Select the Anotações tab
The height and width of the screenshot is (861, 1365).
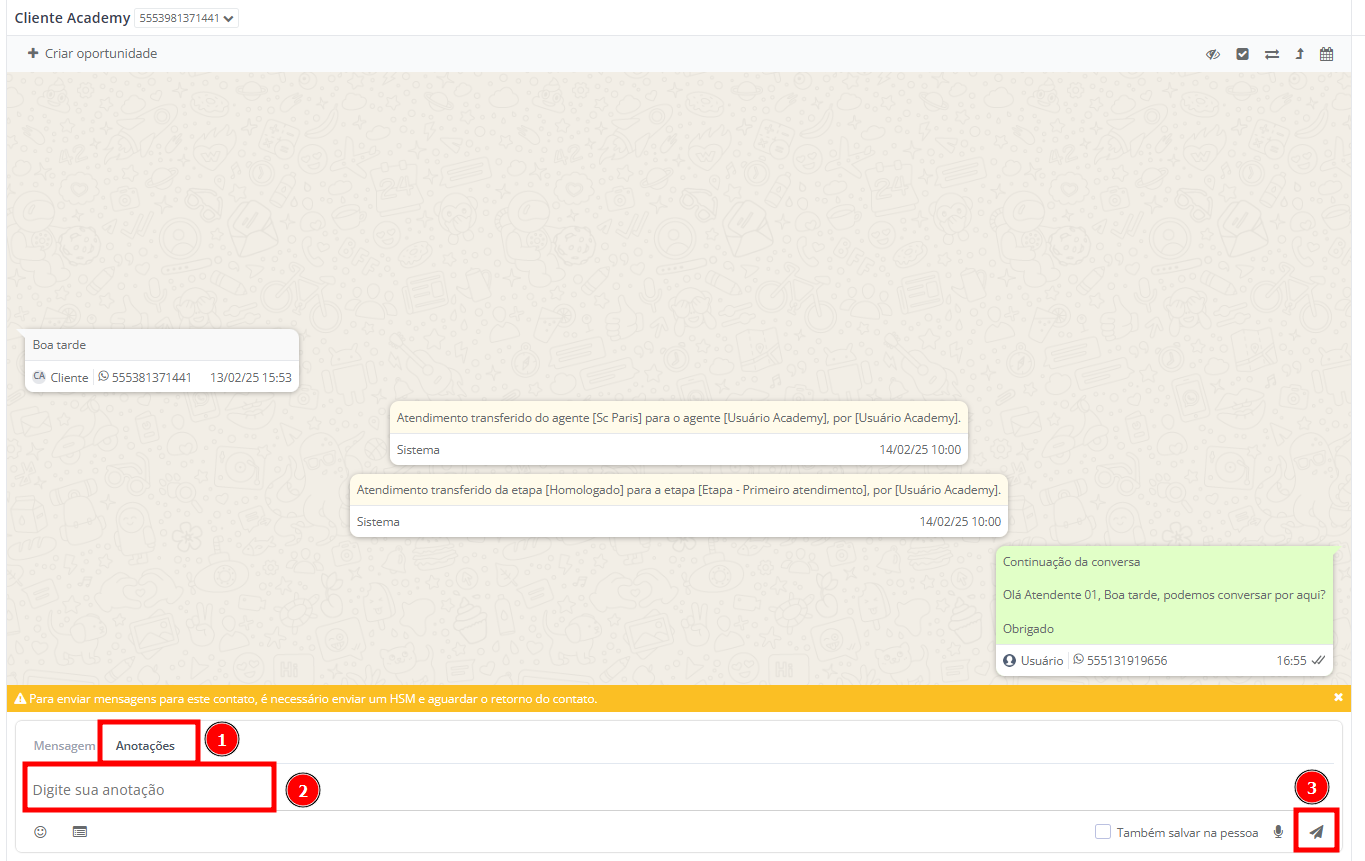[x=145, y=745]
